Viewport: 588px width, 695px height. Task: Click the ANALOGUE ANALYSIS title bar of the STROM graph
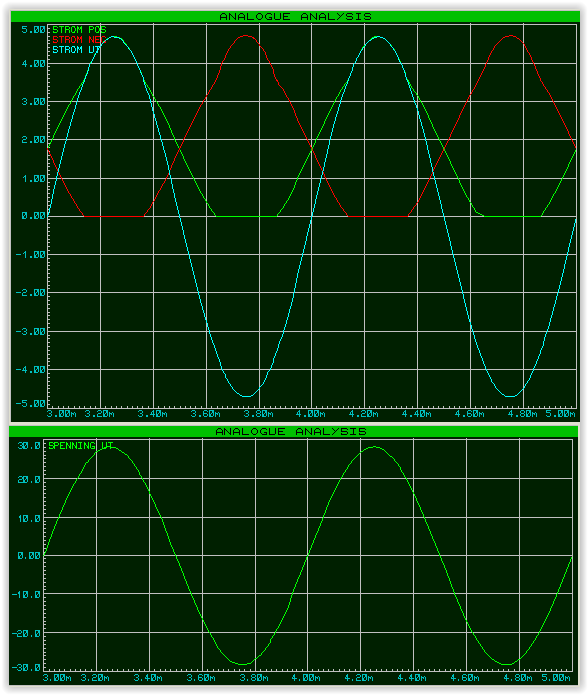click(295, 16)
